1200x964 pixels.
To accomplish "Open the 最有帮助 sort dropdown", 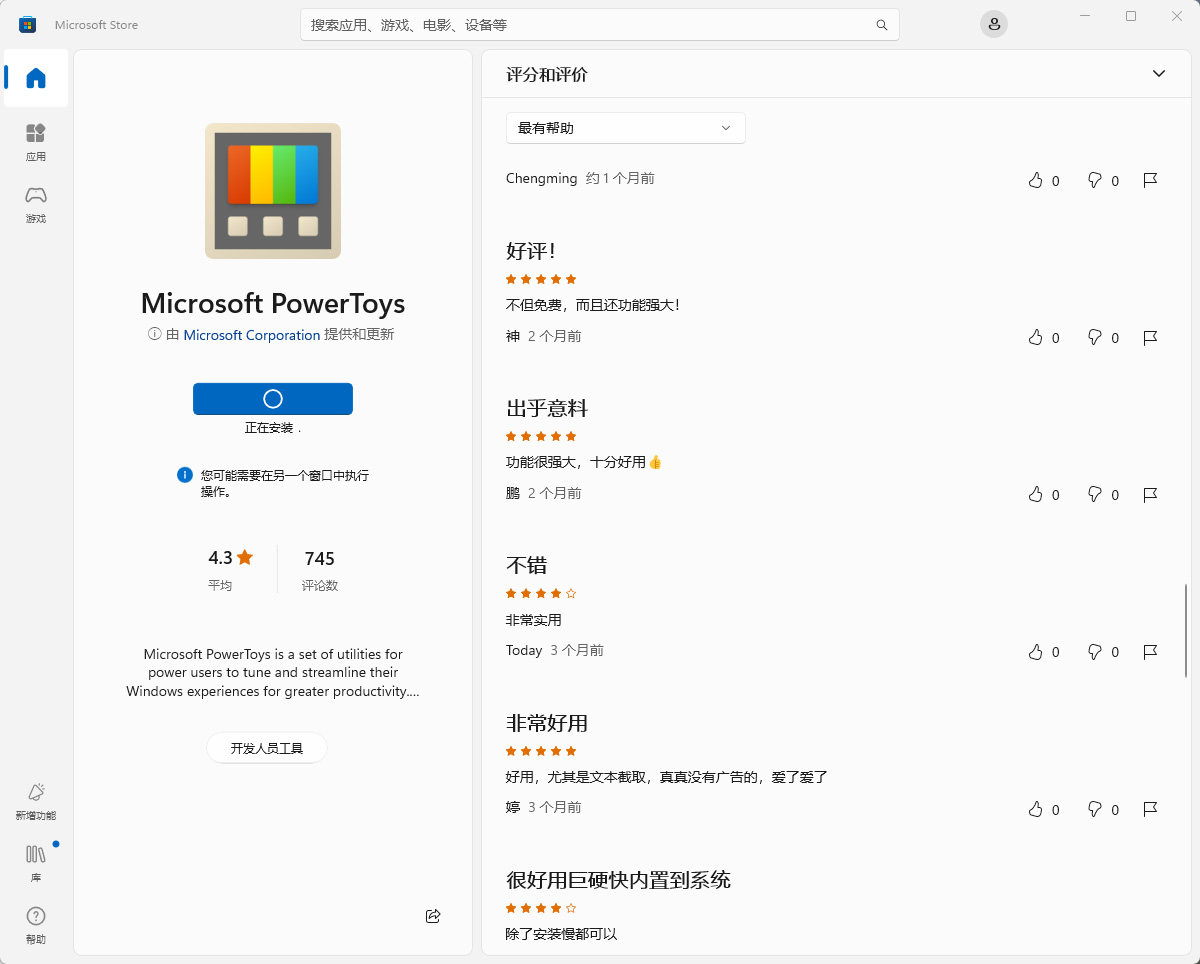I will tap(625, 128).
